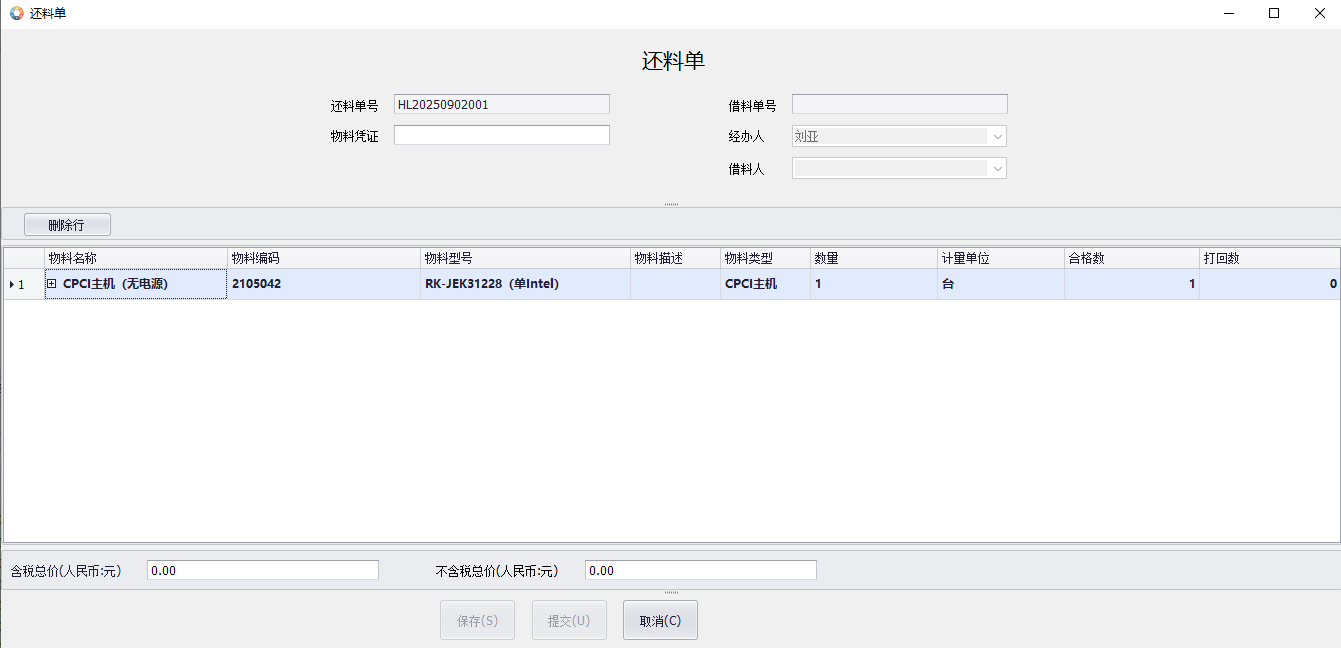Click the 不含税总价 amount field

(700, 570)
